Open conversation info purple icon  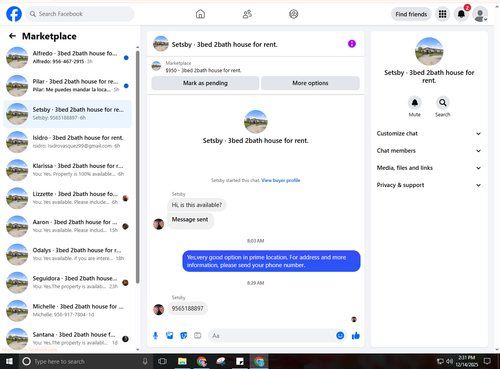coord(352,44)
